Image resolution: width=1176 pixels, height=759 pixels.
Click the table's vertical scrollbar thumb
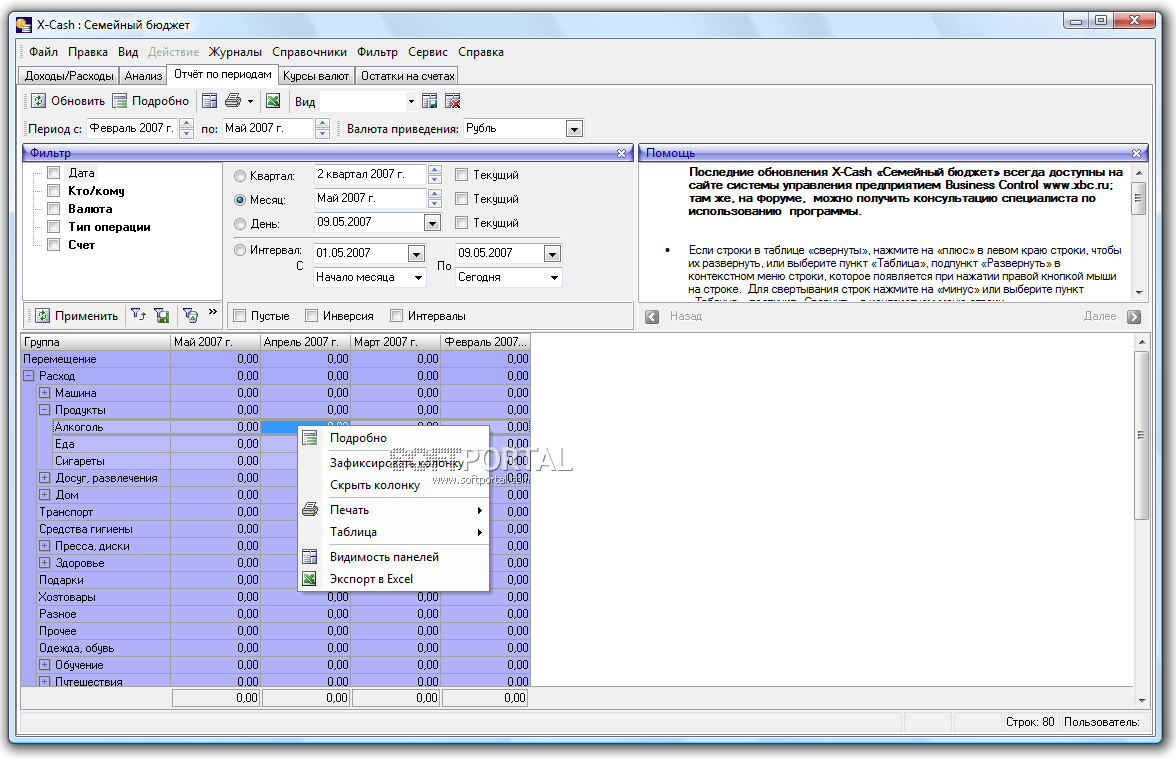point(1141,434)
